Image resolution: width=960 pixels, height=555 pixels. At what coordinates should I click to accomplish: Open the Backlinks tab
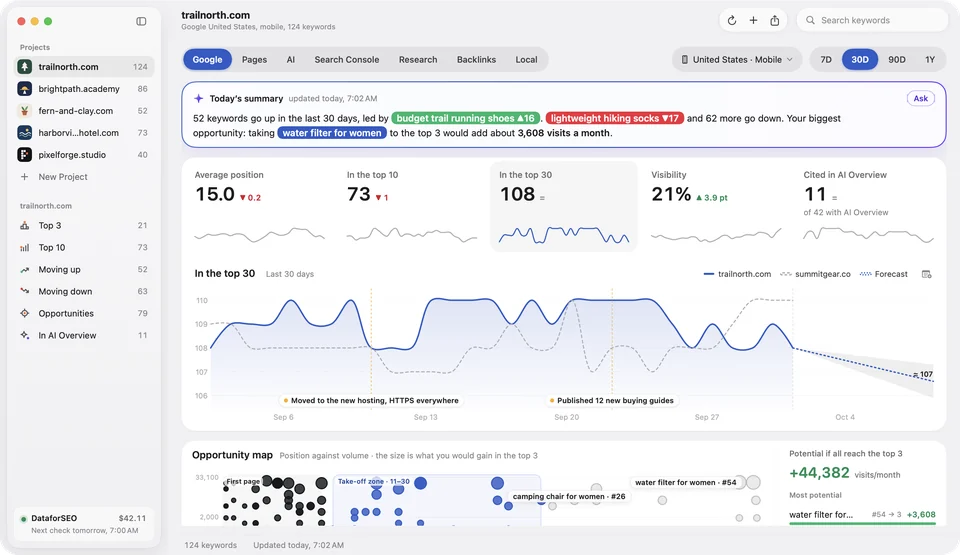(x=476, y=59)
